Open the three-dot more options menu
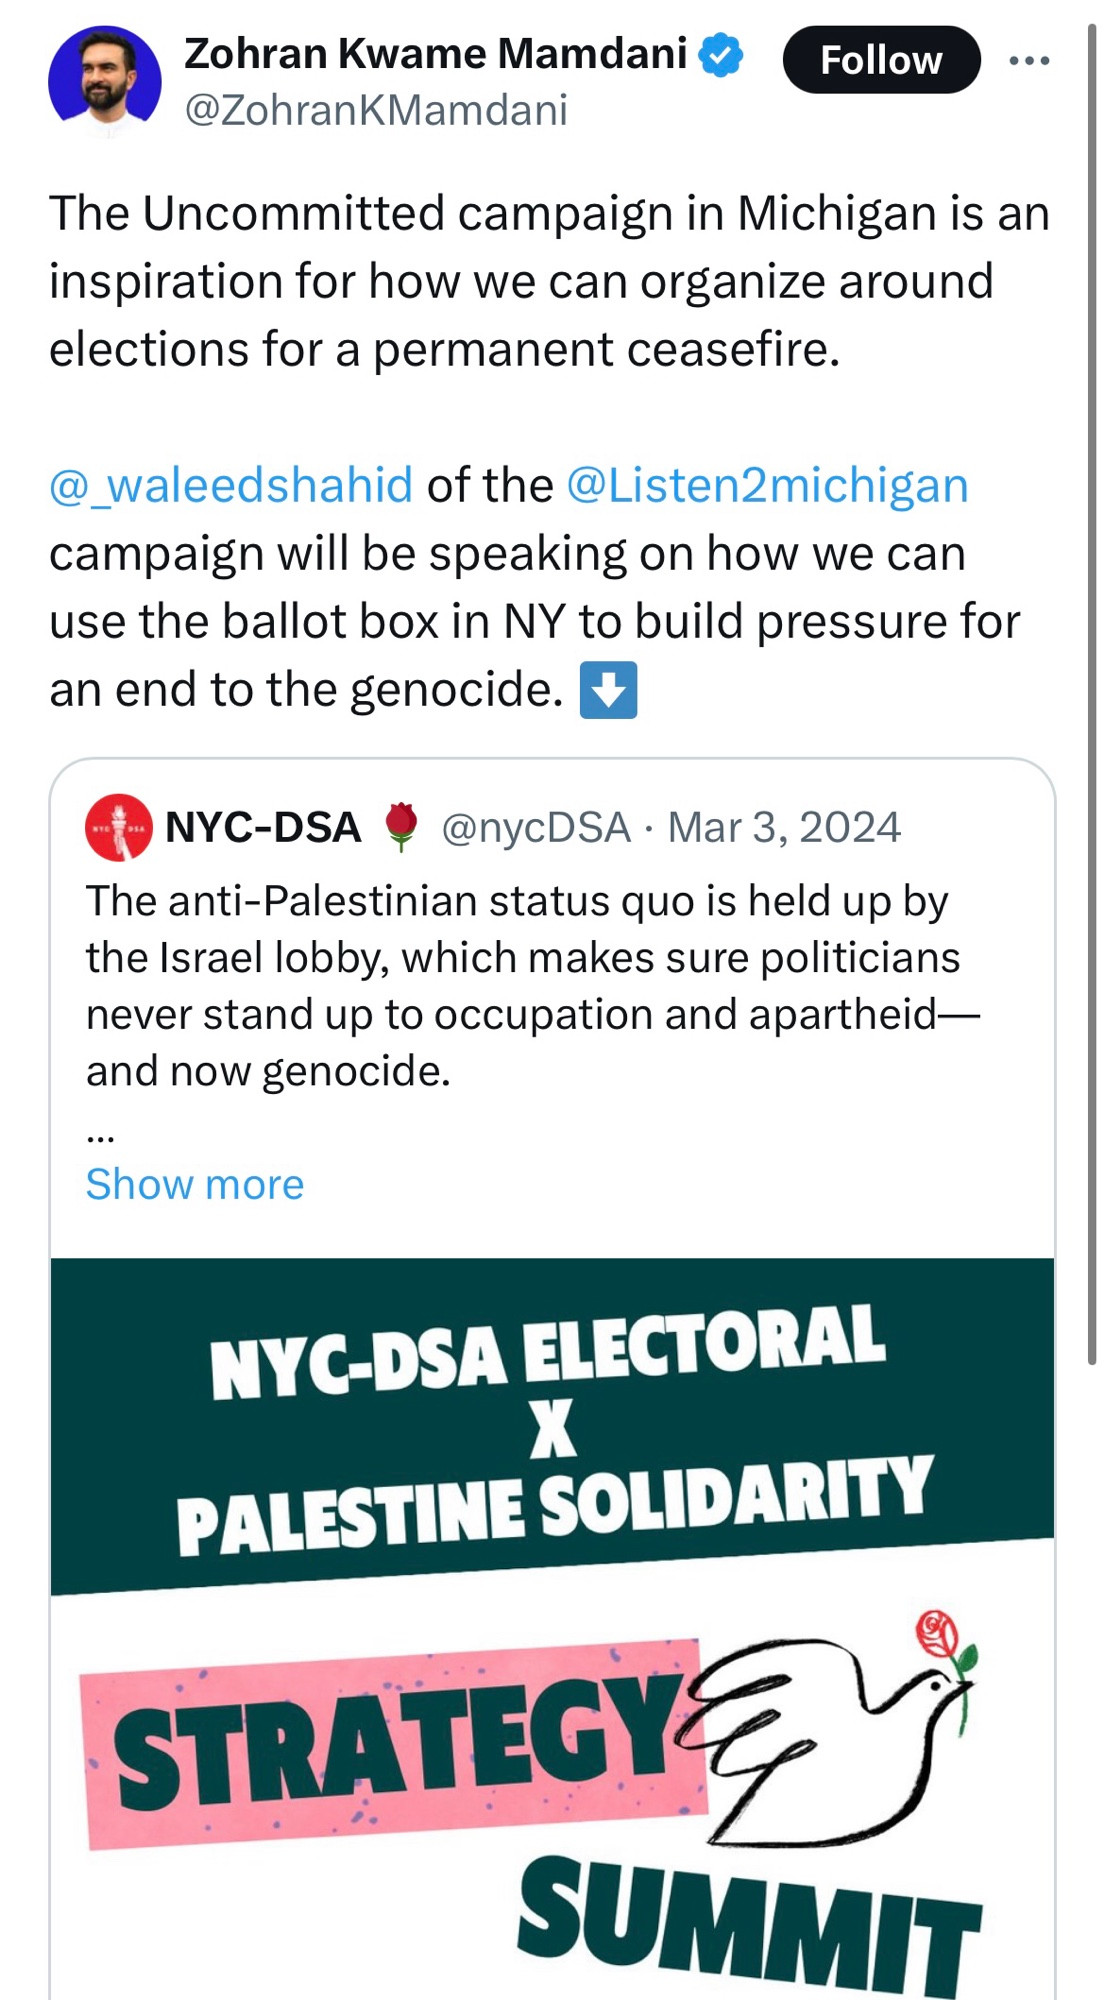This screenshot has width=1105, height=2000. point(1029,61)
